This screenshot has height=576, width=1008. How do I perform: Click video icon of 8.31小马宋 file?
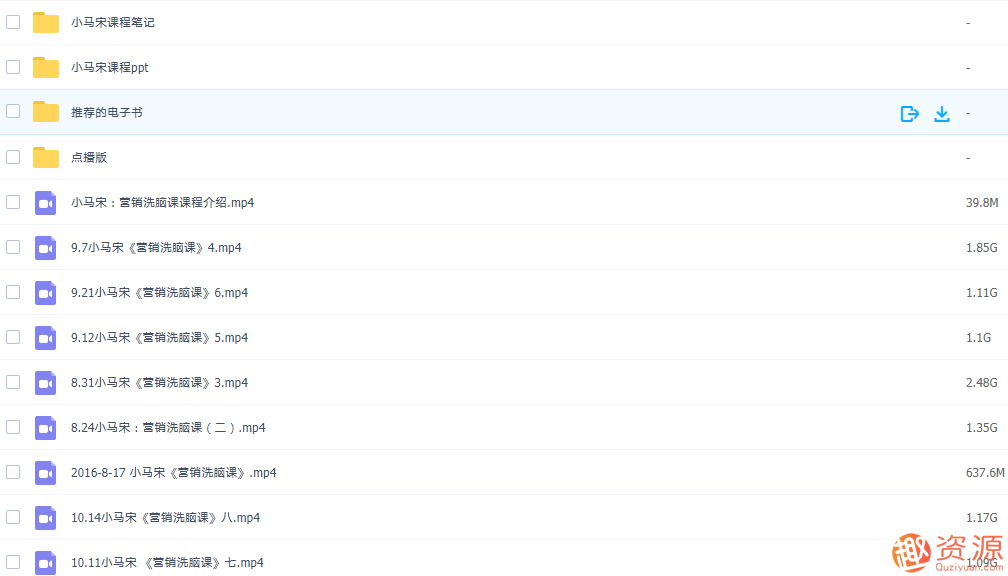(x=46, y=383)
